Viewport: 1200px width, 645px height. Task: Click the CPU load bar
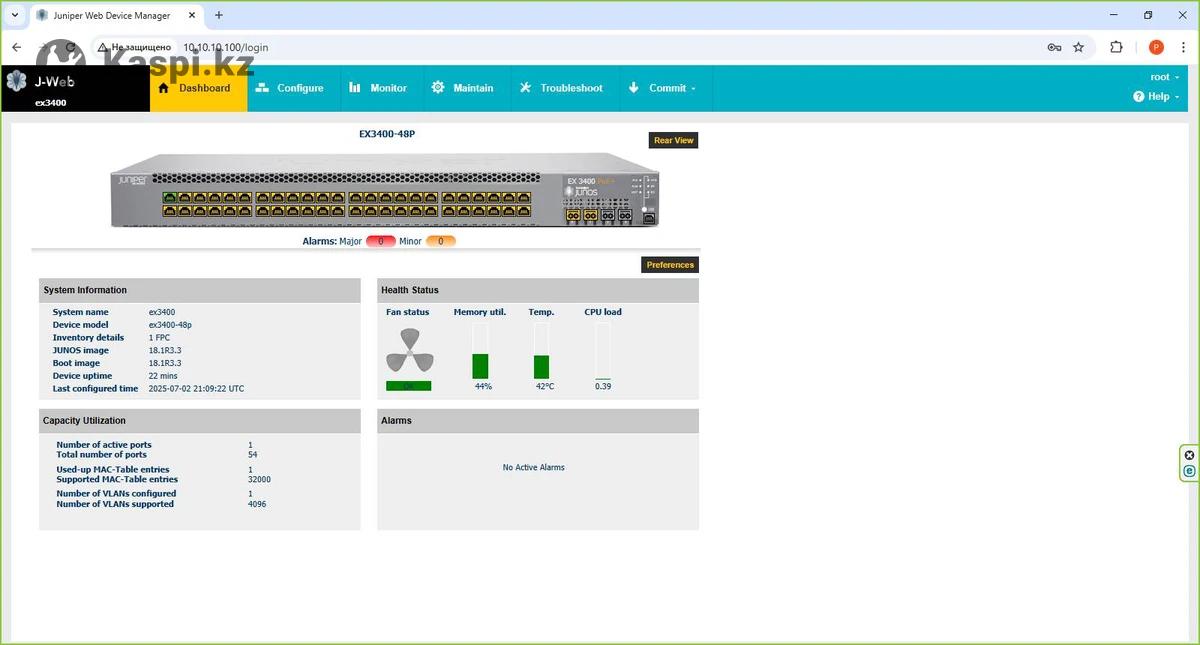pos(603,351)
